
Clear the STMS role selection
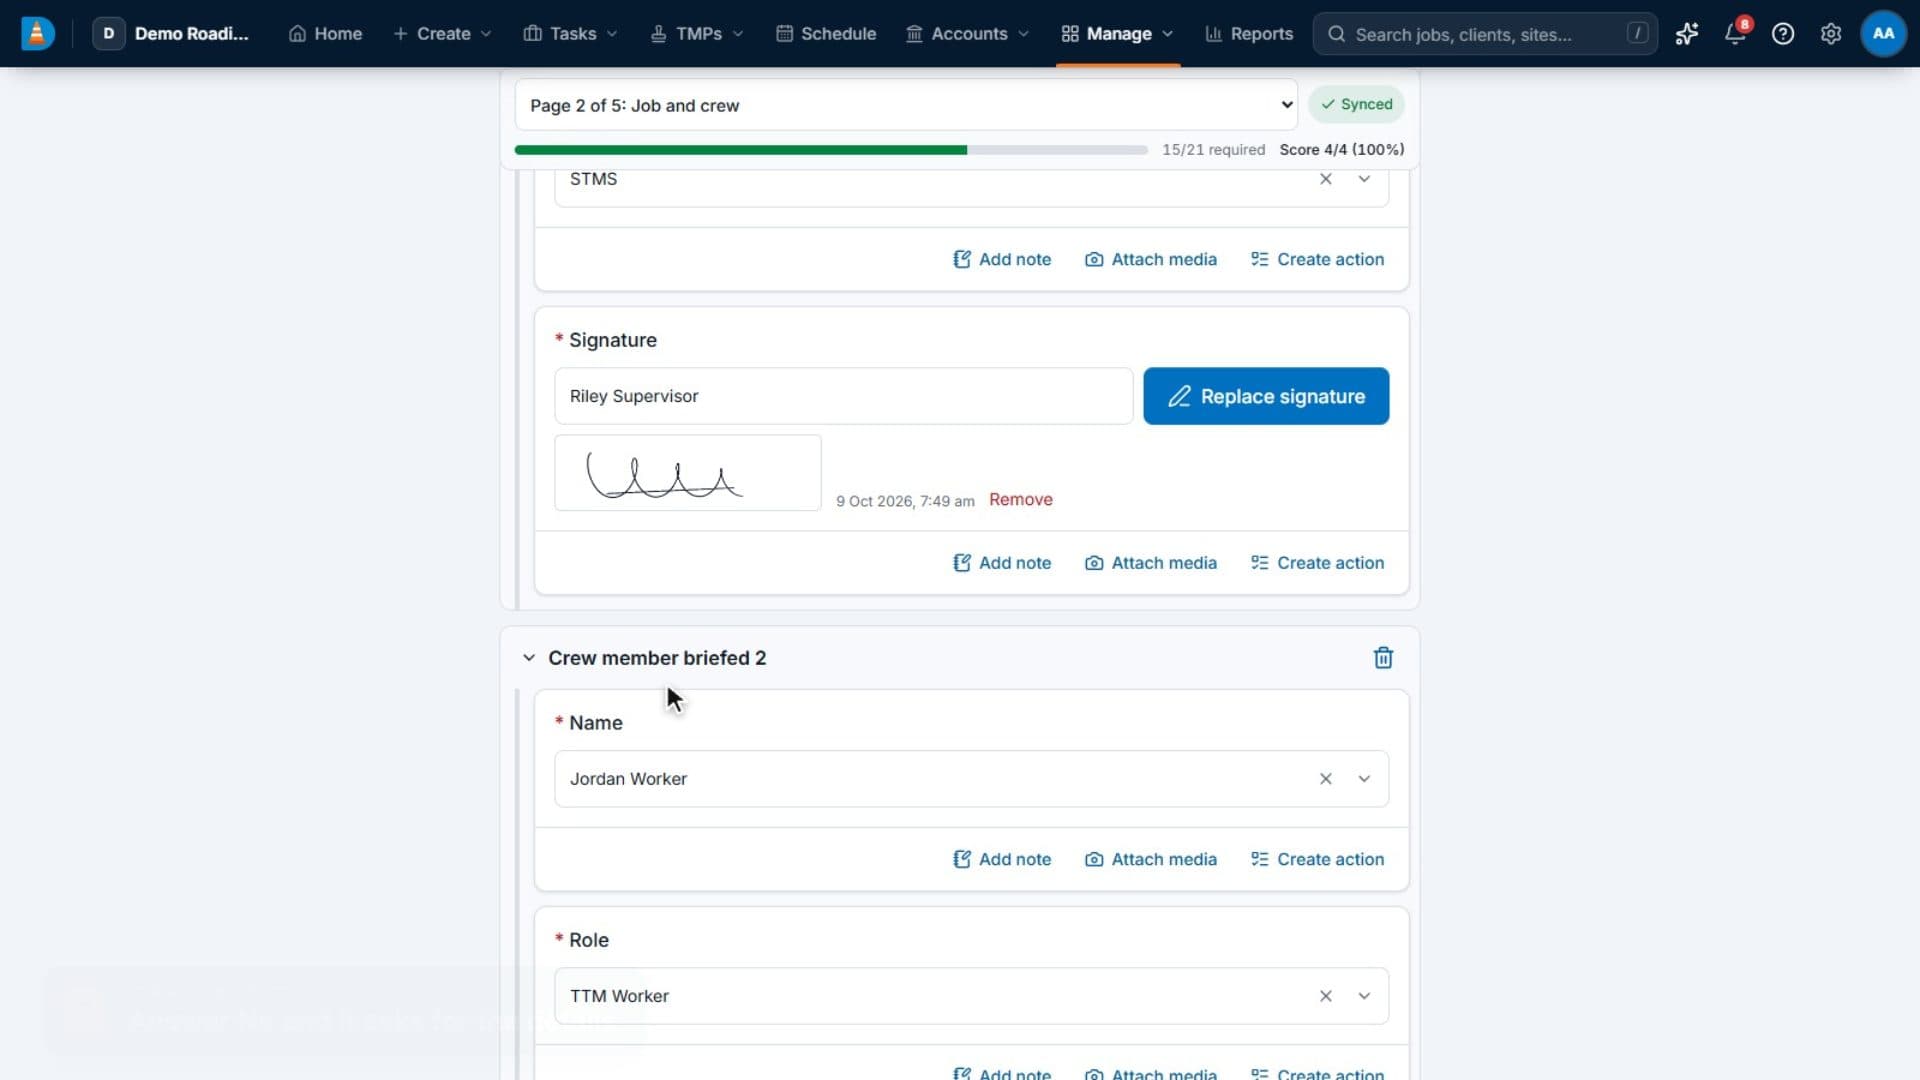(1325, 179)
